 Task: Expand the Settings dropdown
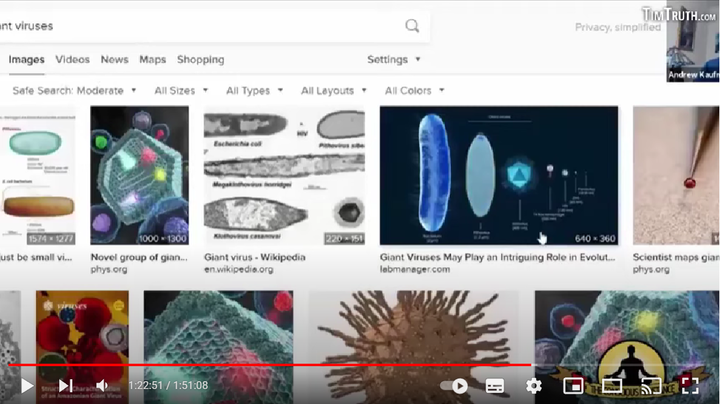394,60
